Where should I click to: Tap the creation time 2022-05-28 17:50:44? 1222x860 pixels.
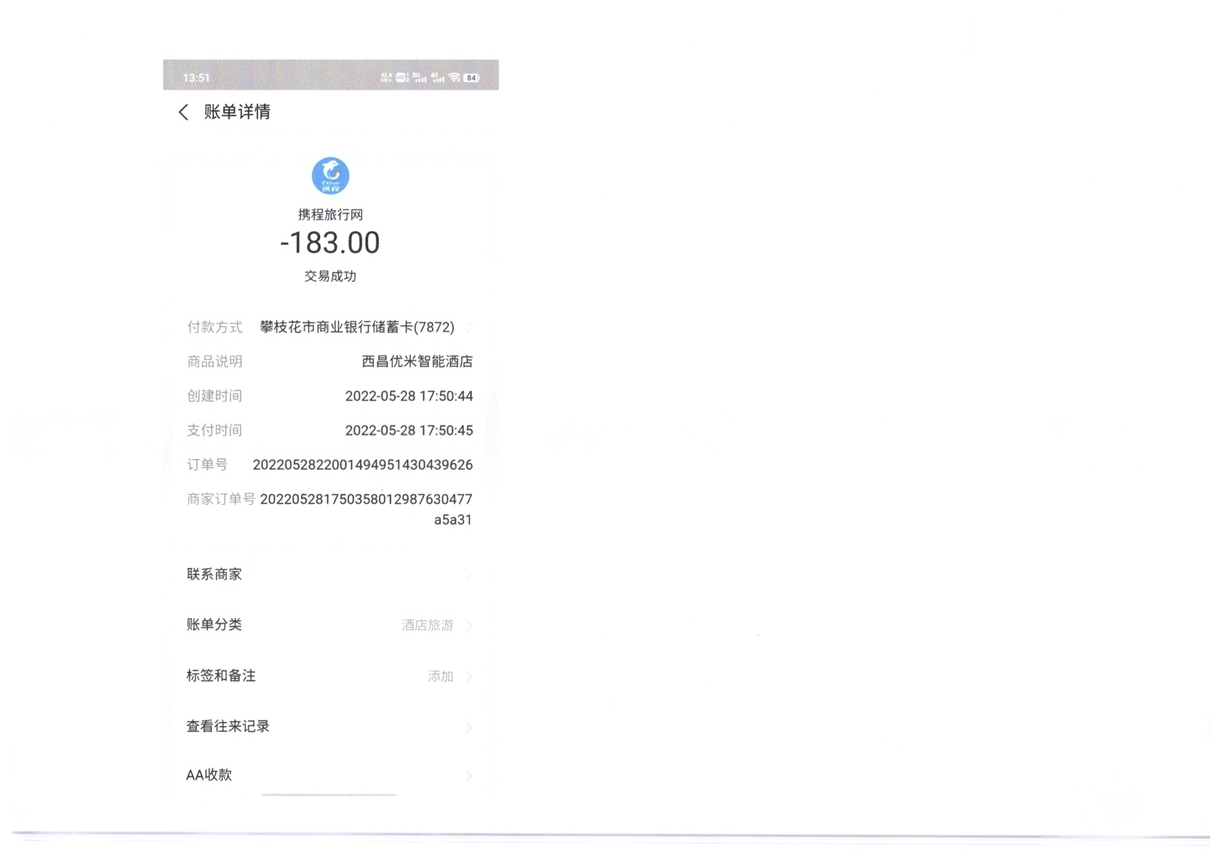(x=409, y=396)
